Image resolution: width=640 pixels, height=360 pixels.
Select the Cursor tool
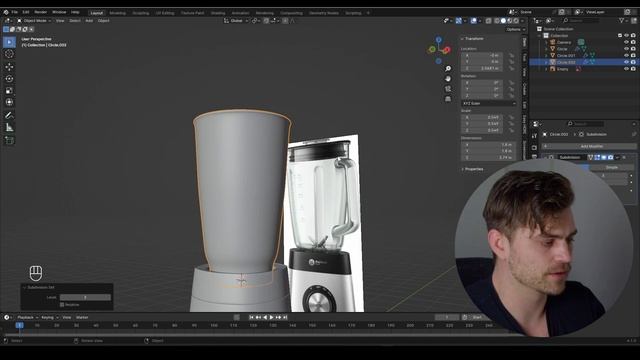[x=9, y=54]
